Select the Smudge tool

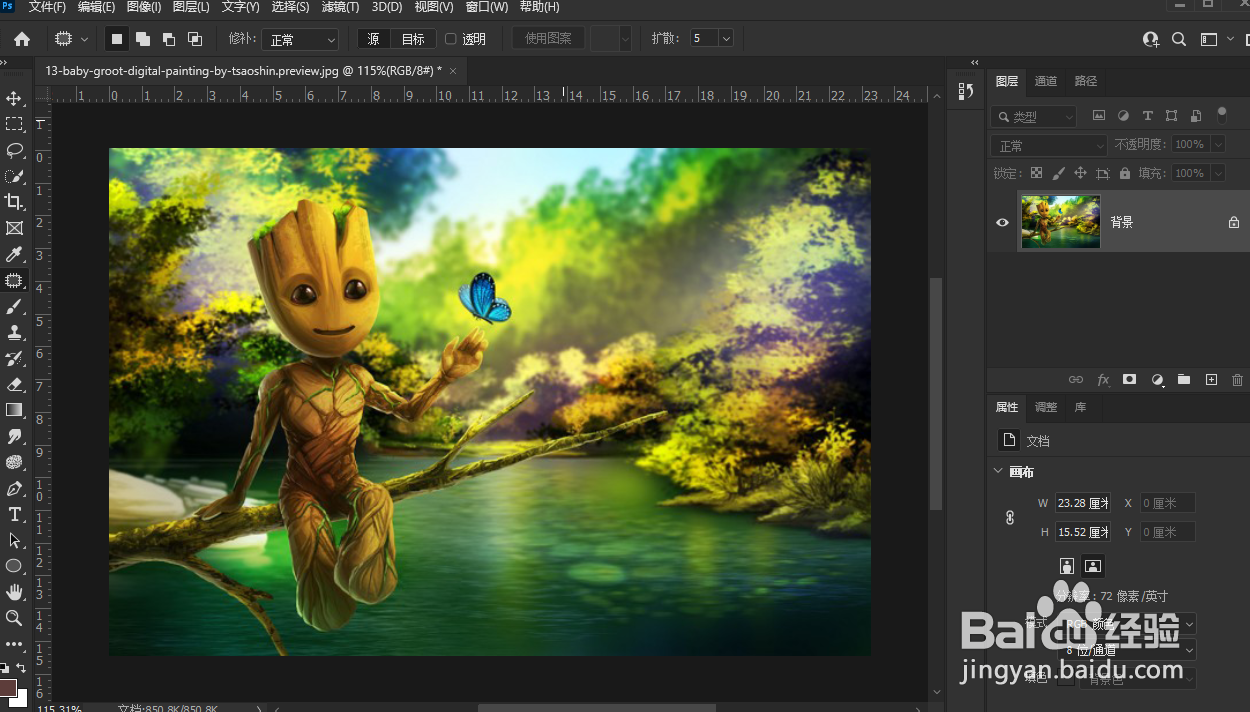point(14,436)
